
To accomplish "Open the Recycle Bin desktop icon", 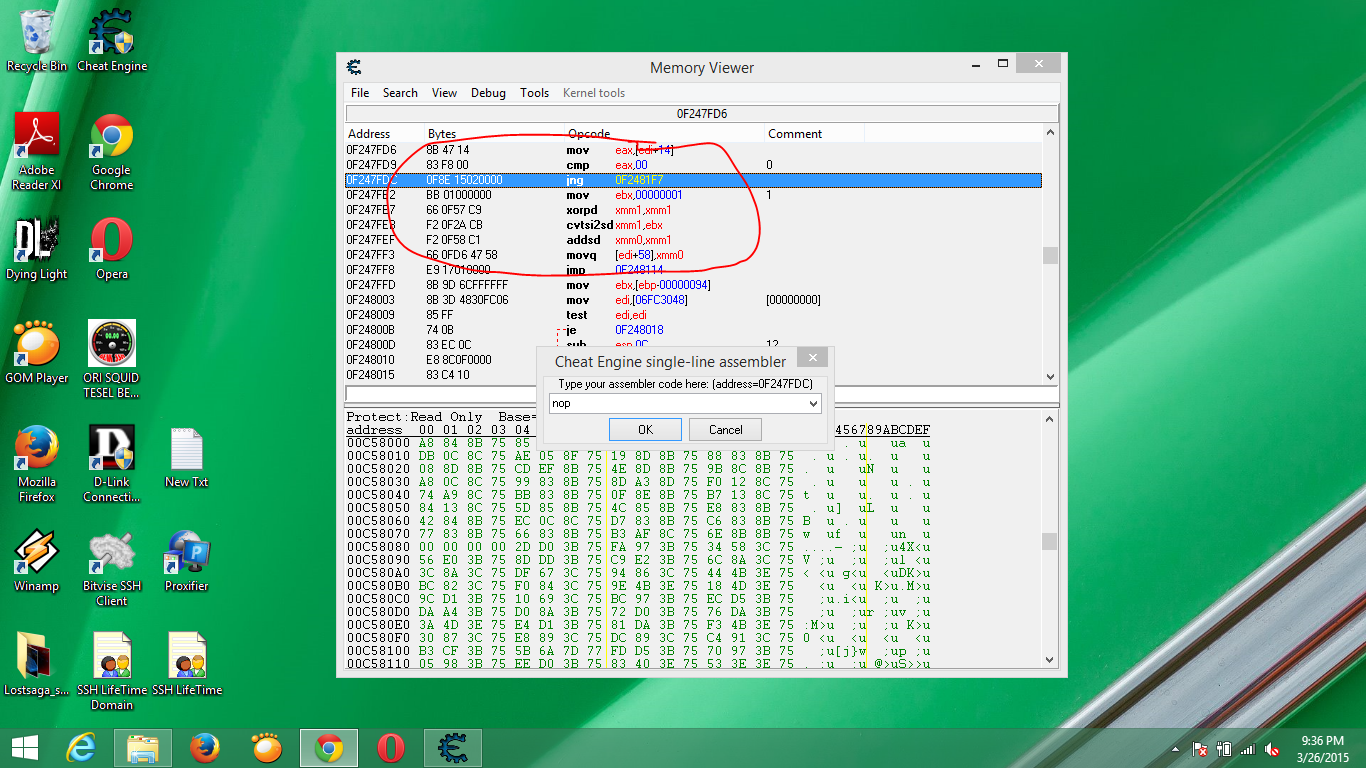I will click(37, 41).
